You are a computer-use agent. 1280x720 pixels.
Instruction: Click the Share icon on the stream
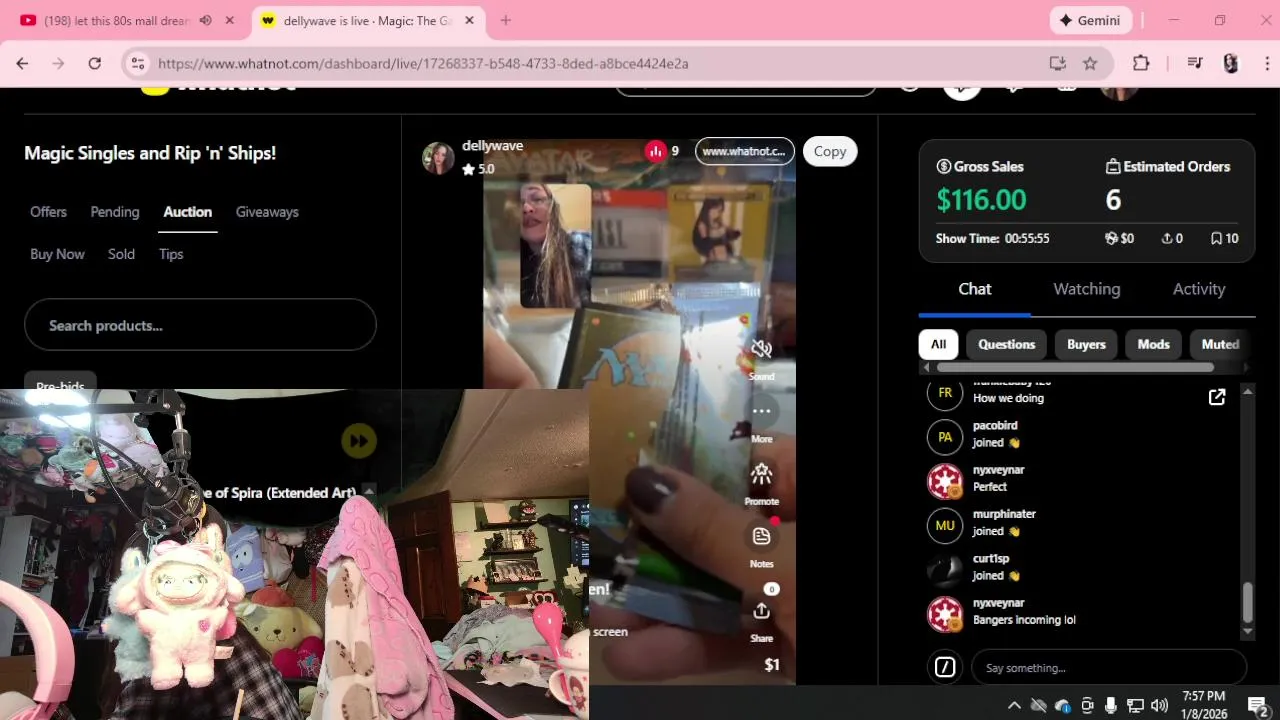click(761, 610)
